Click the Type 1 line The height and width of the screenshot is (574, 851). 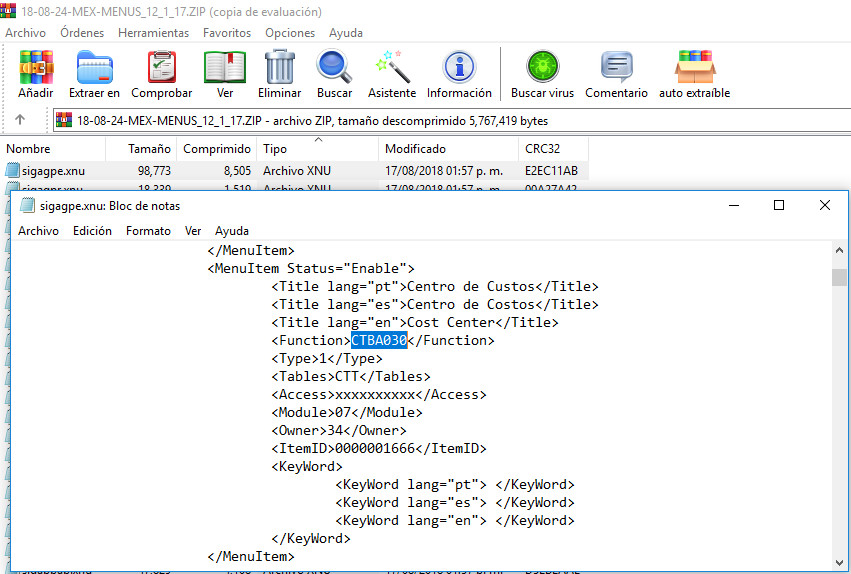(327, 359)
